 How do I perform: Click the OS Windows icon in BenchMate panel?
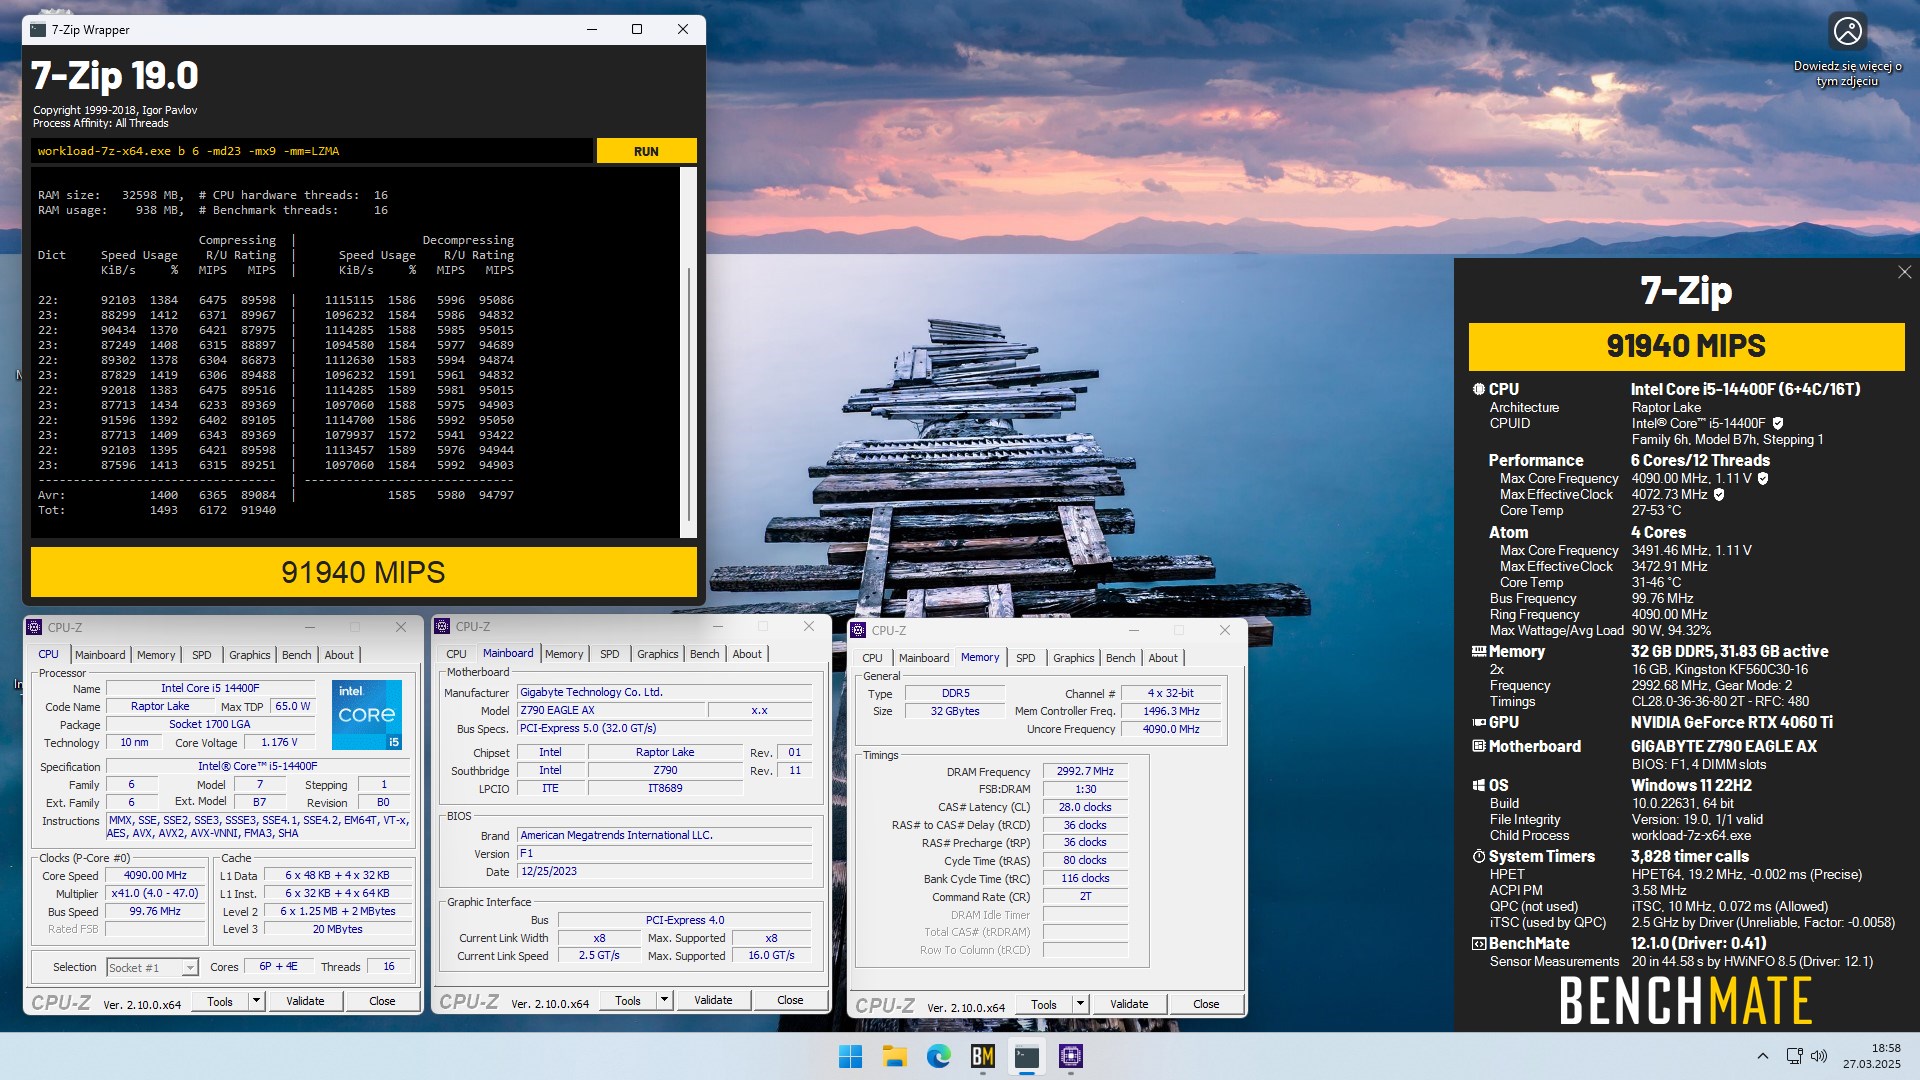[1478, 785]
